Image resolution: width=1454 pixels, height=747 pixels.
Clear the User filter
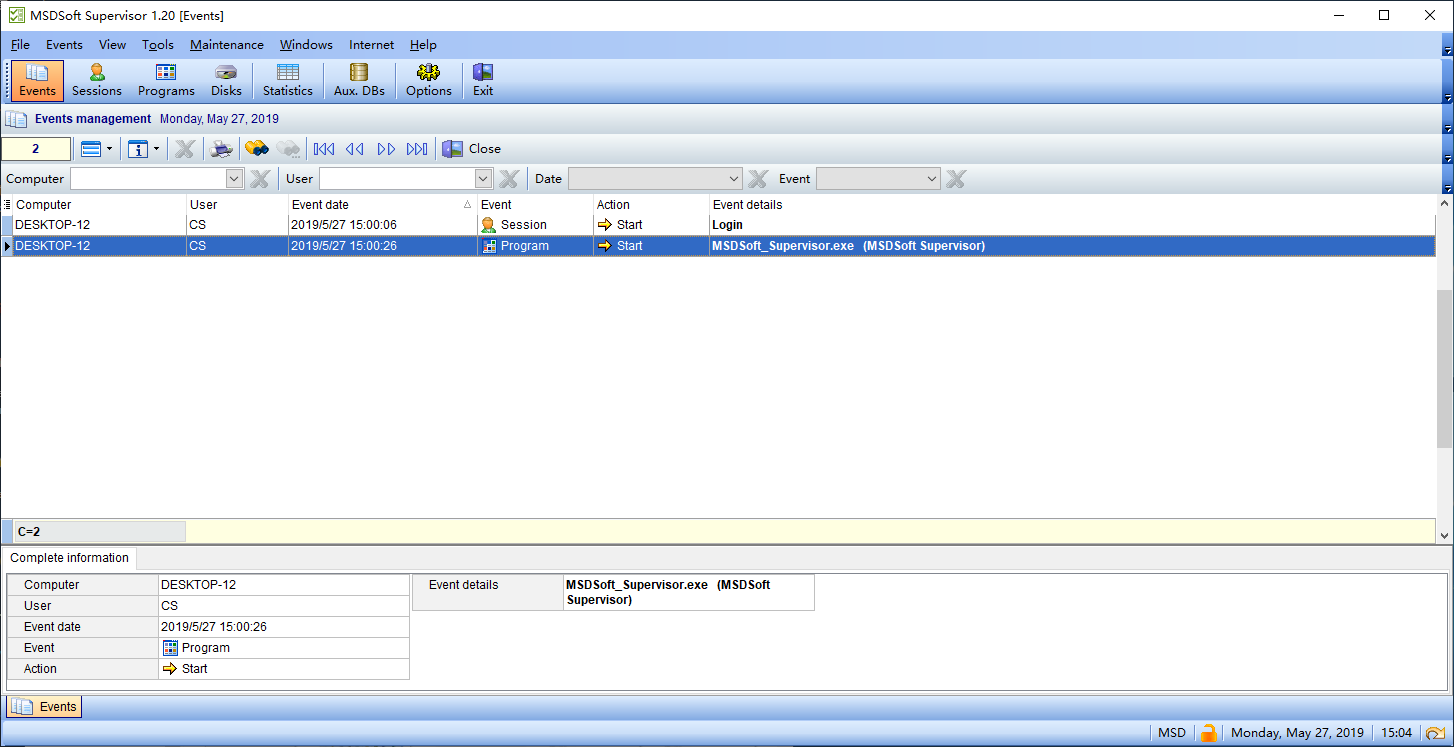point(508,179)
